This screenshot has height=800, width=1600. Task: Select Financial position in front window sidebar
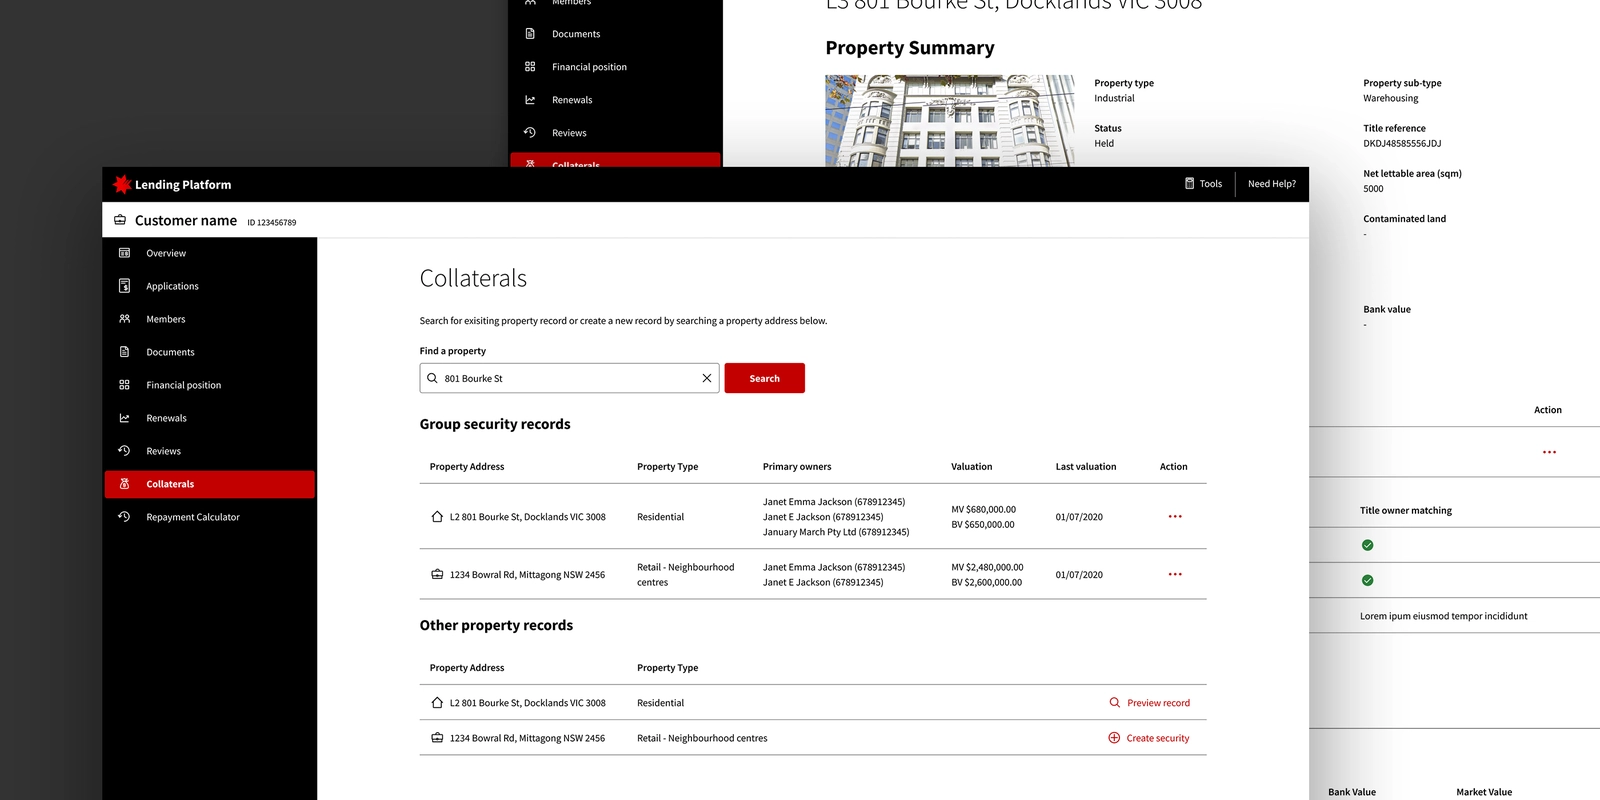coord(210,385)
